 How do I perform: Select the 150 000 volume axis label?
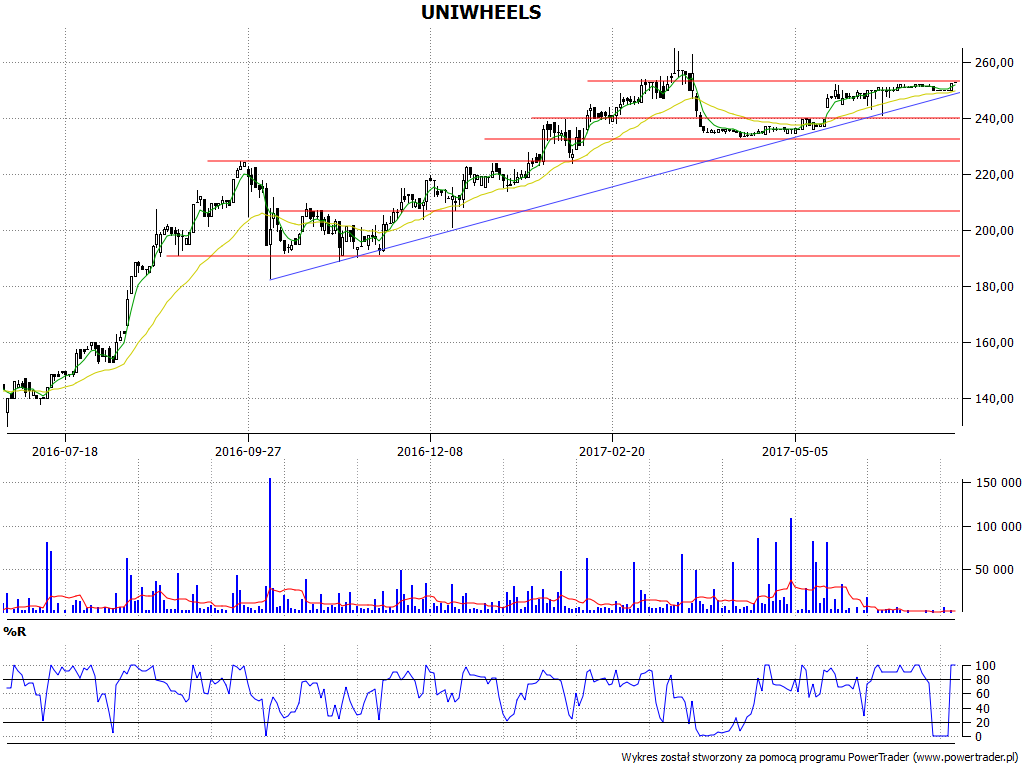pyautogui.click(x=998, y=483)
